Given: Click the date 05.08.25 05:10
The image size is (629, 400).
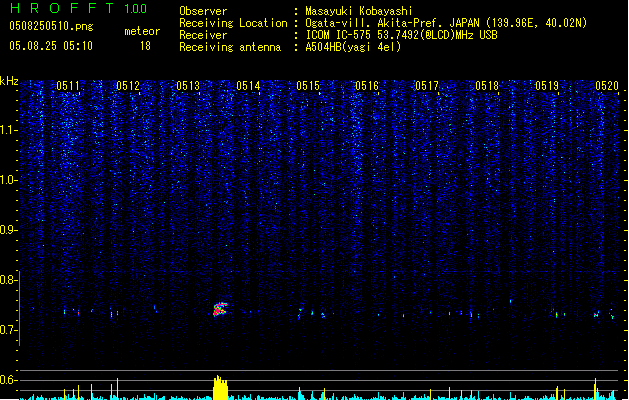Looking at the screenshot, I should tap(51, 46).
